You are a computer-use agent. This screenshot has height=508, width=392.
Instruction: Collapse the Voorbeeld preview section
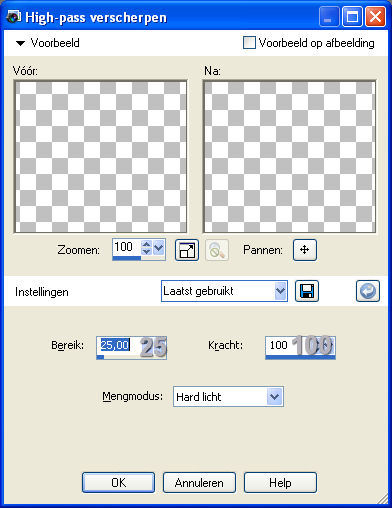tap(21, 43)
